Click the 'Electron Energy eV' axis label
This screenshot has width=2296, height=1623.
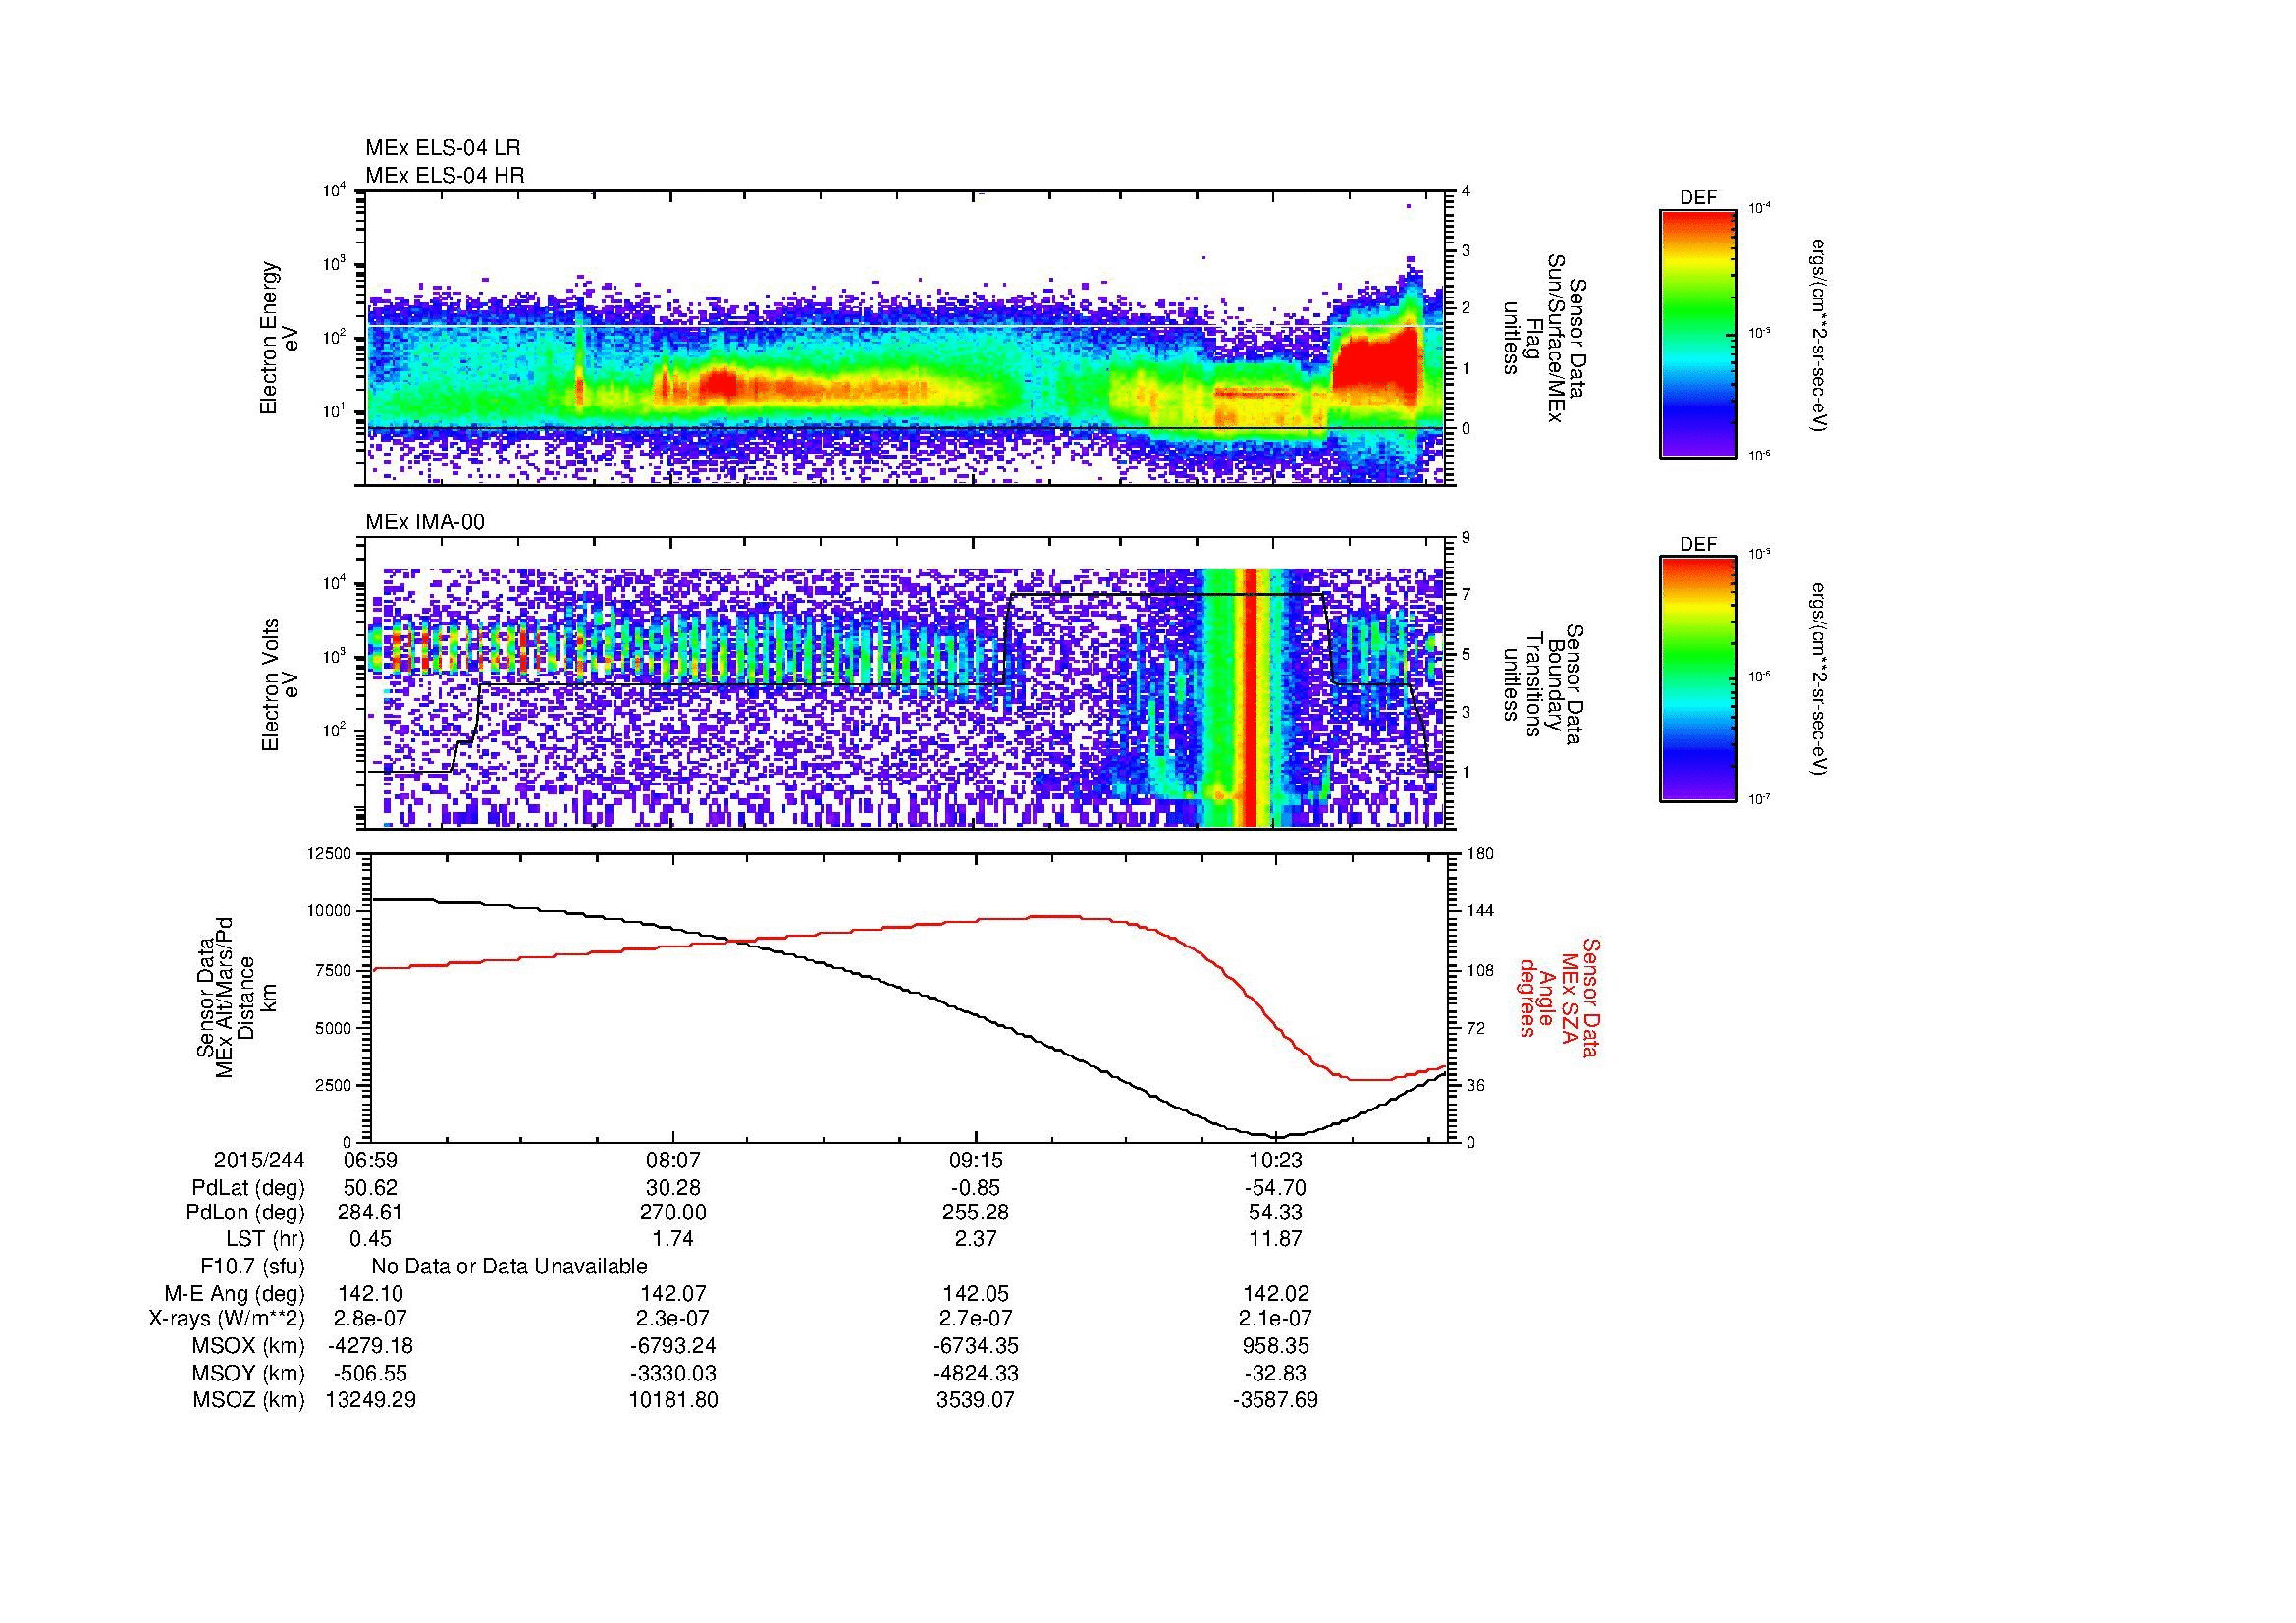pyautogui.click(x=279, y=338)
